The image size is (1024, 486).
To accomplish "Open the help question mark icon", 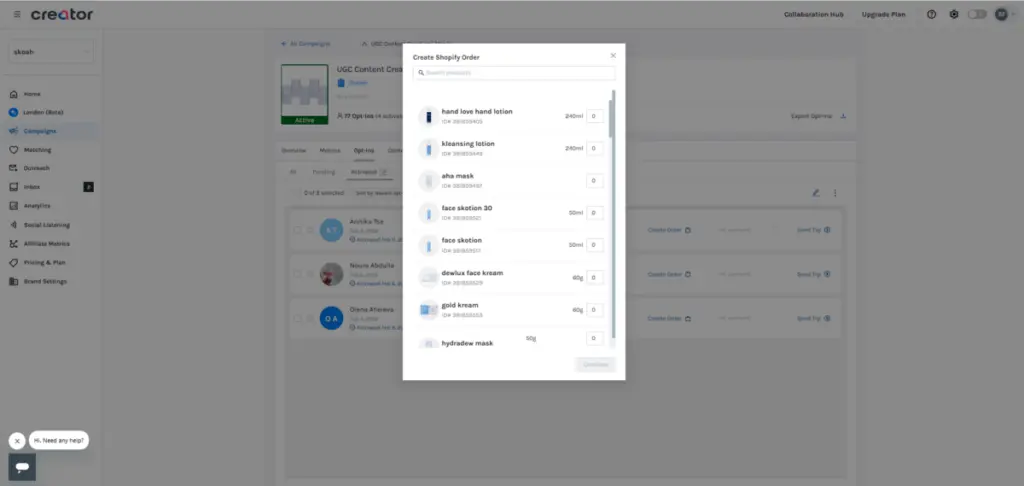I will pyautogui.click(x=931, y=15).
